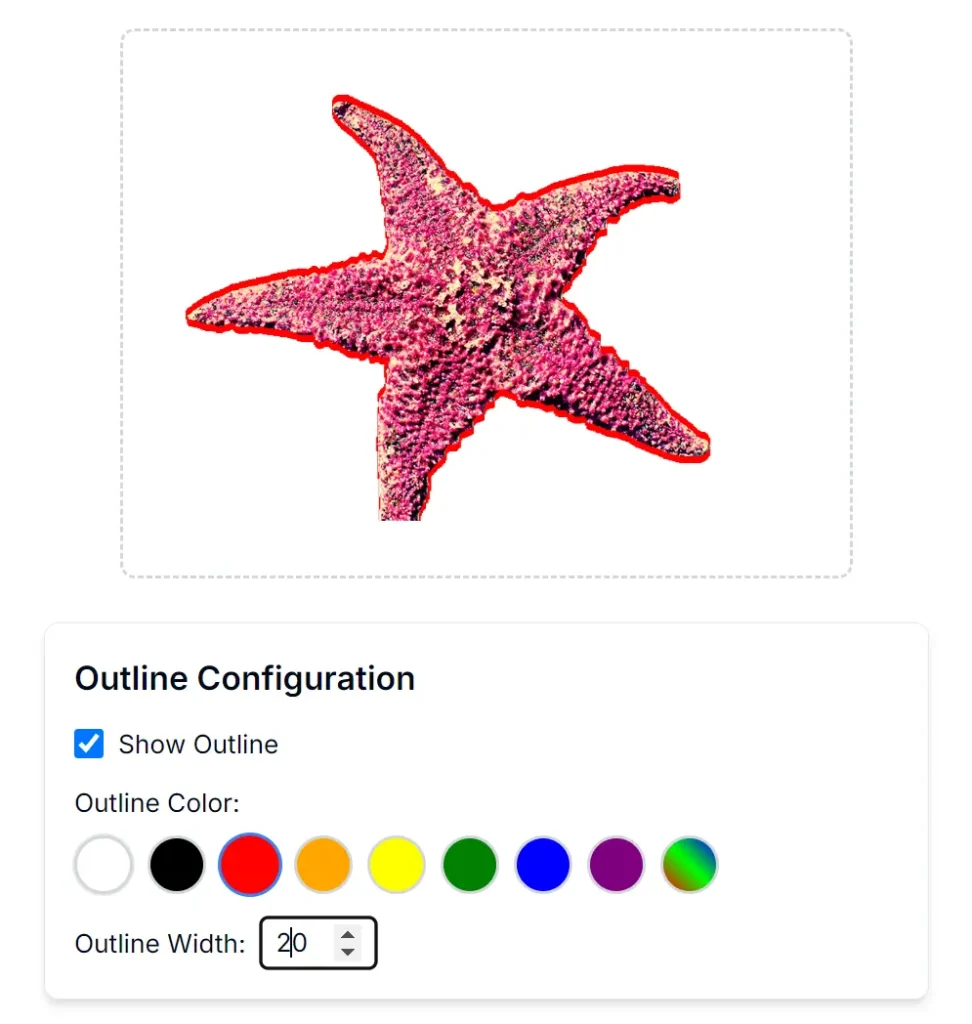Click the currently selected red color swatch

coord(249,864)
